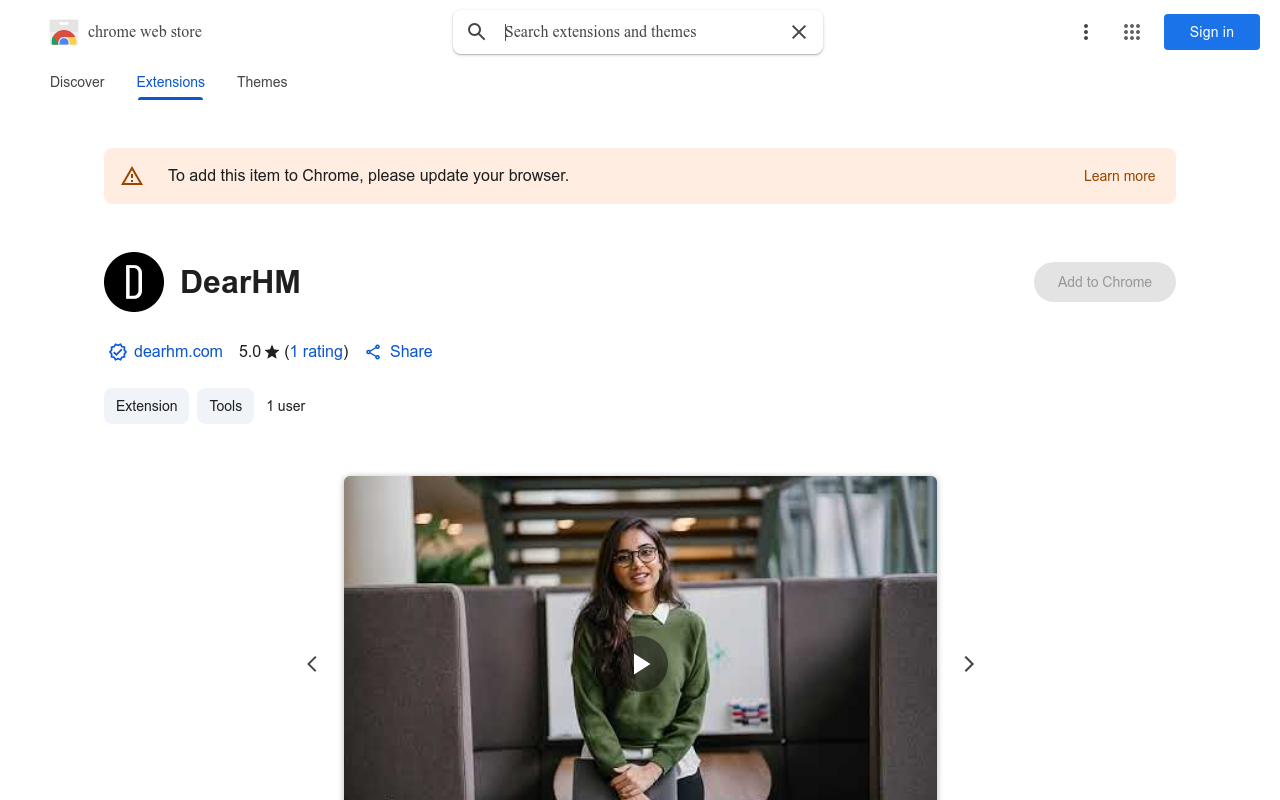This screenshot has height=800, width=1280.
Task: Click the DearHM round logo icon
Action: click(134, 282)
